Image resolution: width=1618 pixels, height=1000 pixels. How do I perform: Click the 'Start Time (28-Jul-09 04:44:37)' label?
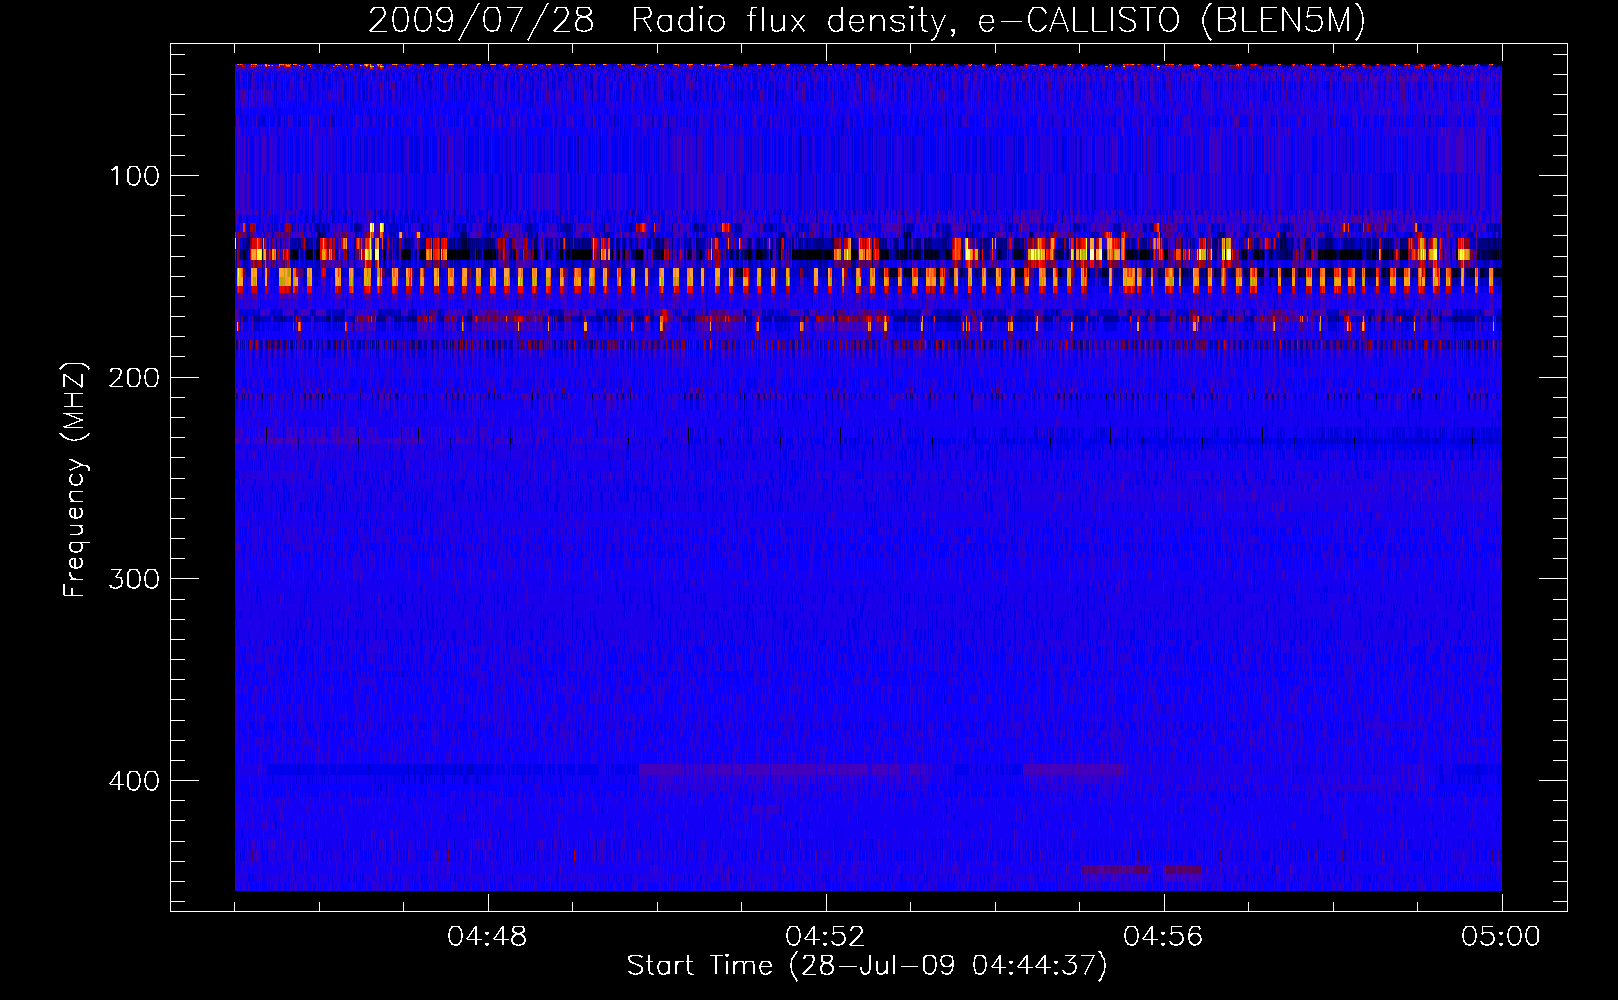point(867,966)
